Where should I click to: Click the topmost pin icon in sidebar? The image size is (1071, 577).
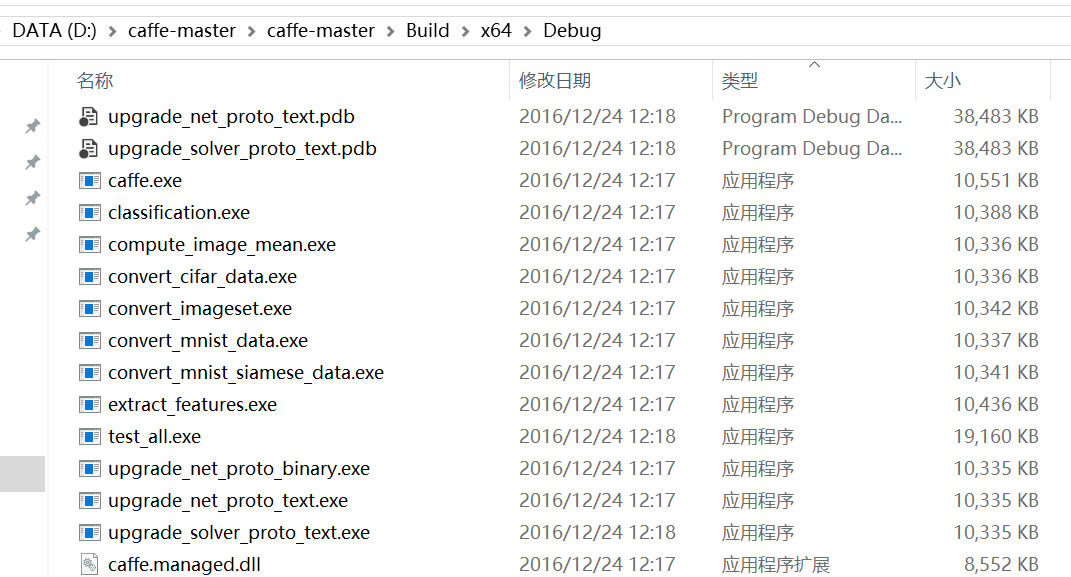coord(32,126)
